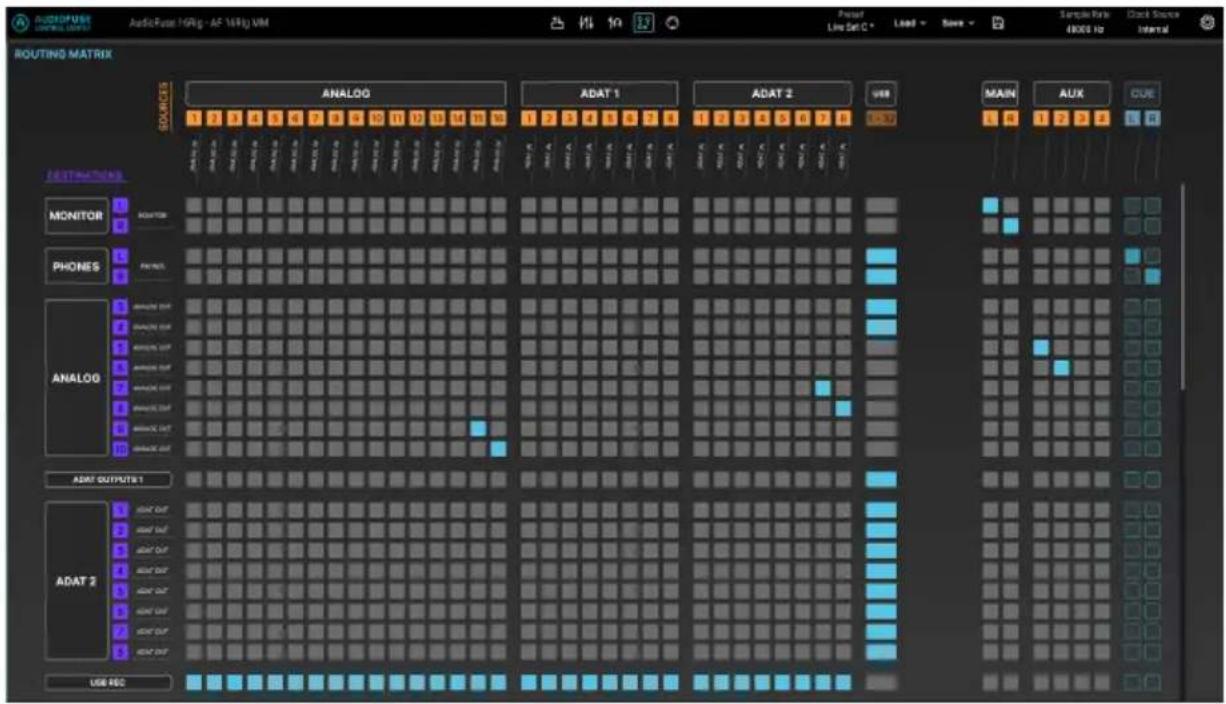Click the USB sources group header

(881, 93)
